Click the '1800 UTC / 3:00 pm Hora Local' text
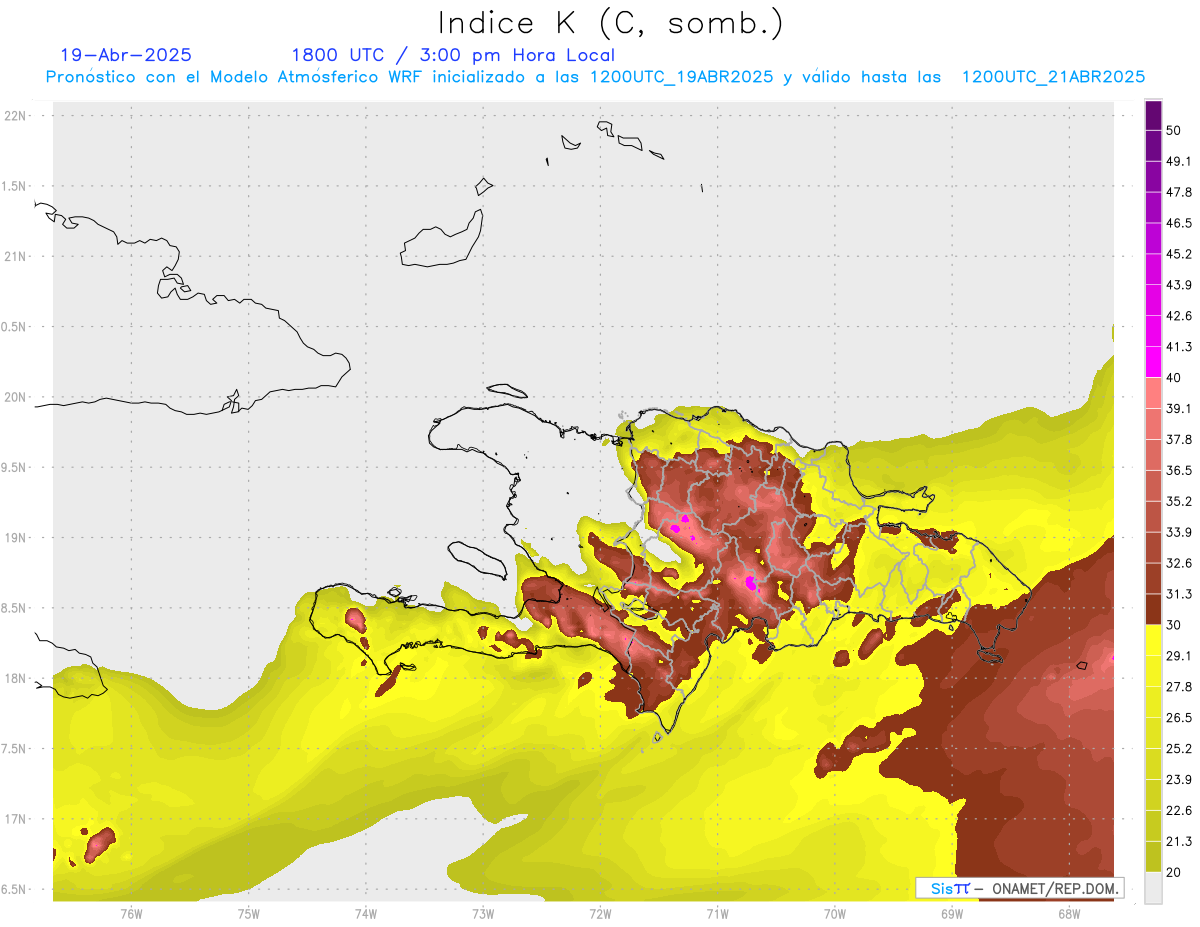The width and height of the screenshot is (1200, 927). point(453,55)
